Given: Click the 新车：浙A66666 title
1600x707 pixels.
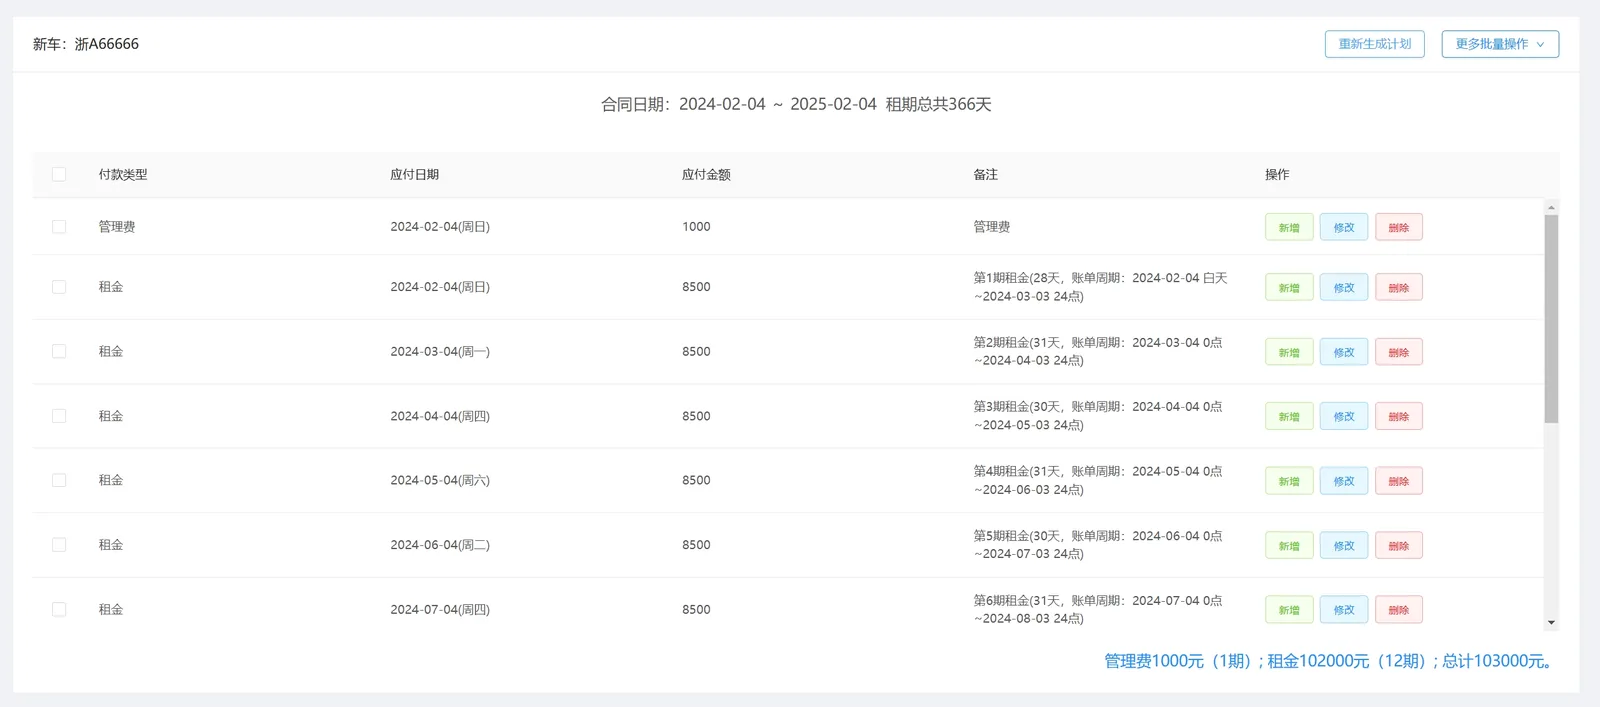Looking at the screenshot, I should coord(86,44).
